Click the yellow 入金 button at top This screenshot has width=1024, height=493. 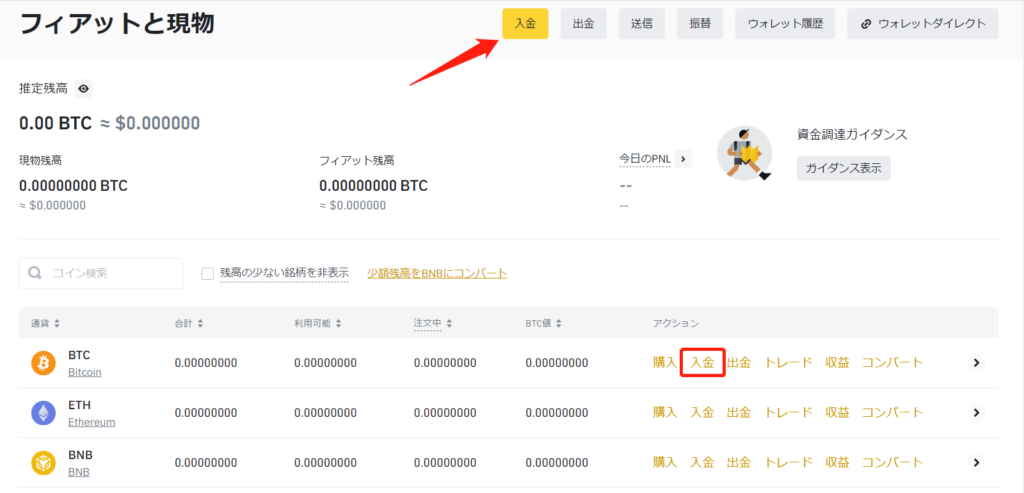[525, 24]
